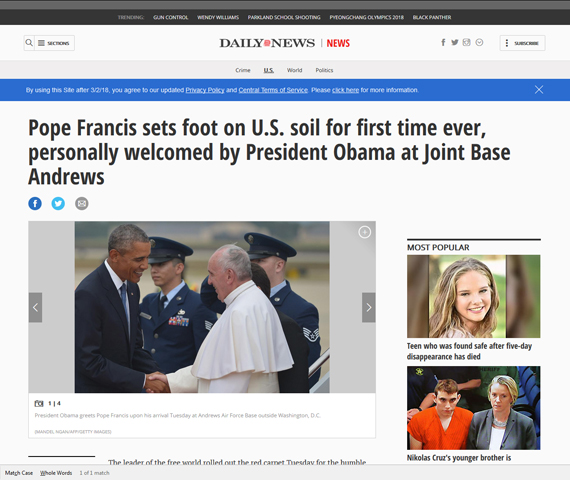570x480 pixels.
Task: Share article via blue Facebook button
Action: tap(35, 203)
